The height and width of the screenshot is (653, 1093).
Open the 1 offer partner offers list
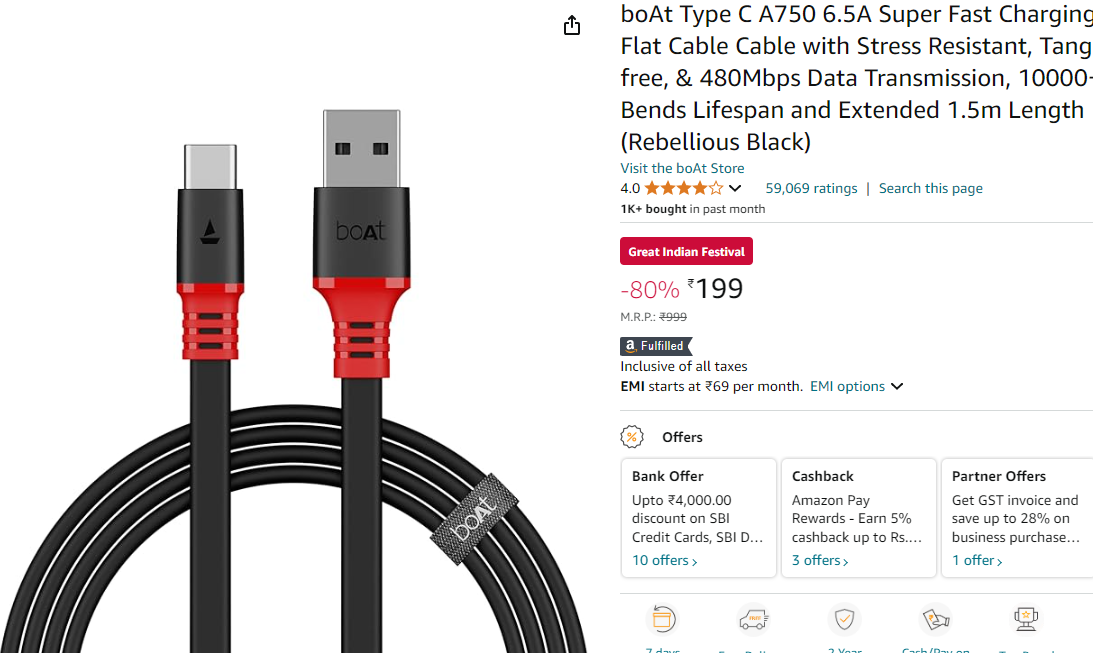[x=977, y=560]
